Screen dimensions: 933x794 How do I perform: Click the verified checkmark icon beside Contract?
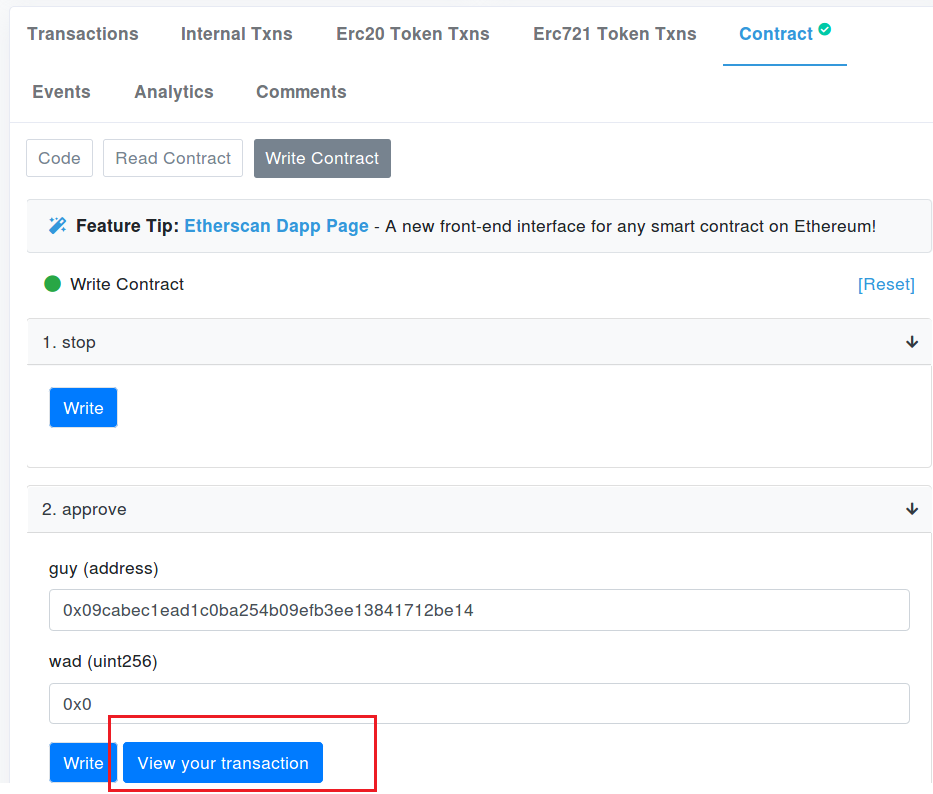pos(825,29)
